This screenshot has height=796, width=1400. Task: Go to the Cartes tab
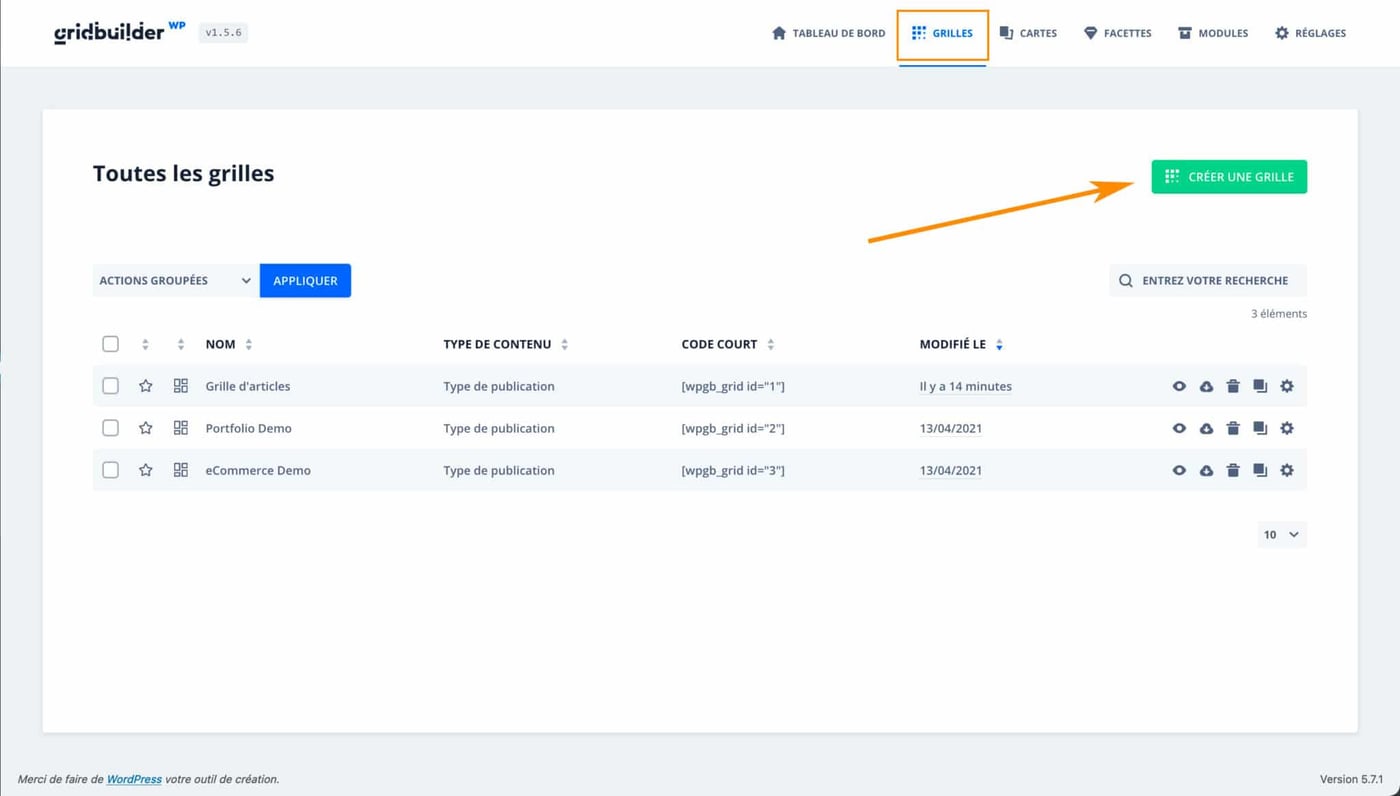click(1028, 33)
